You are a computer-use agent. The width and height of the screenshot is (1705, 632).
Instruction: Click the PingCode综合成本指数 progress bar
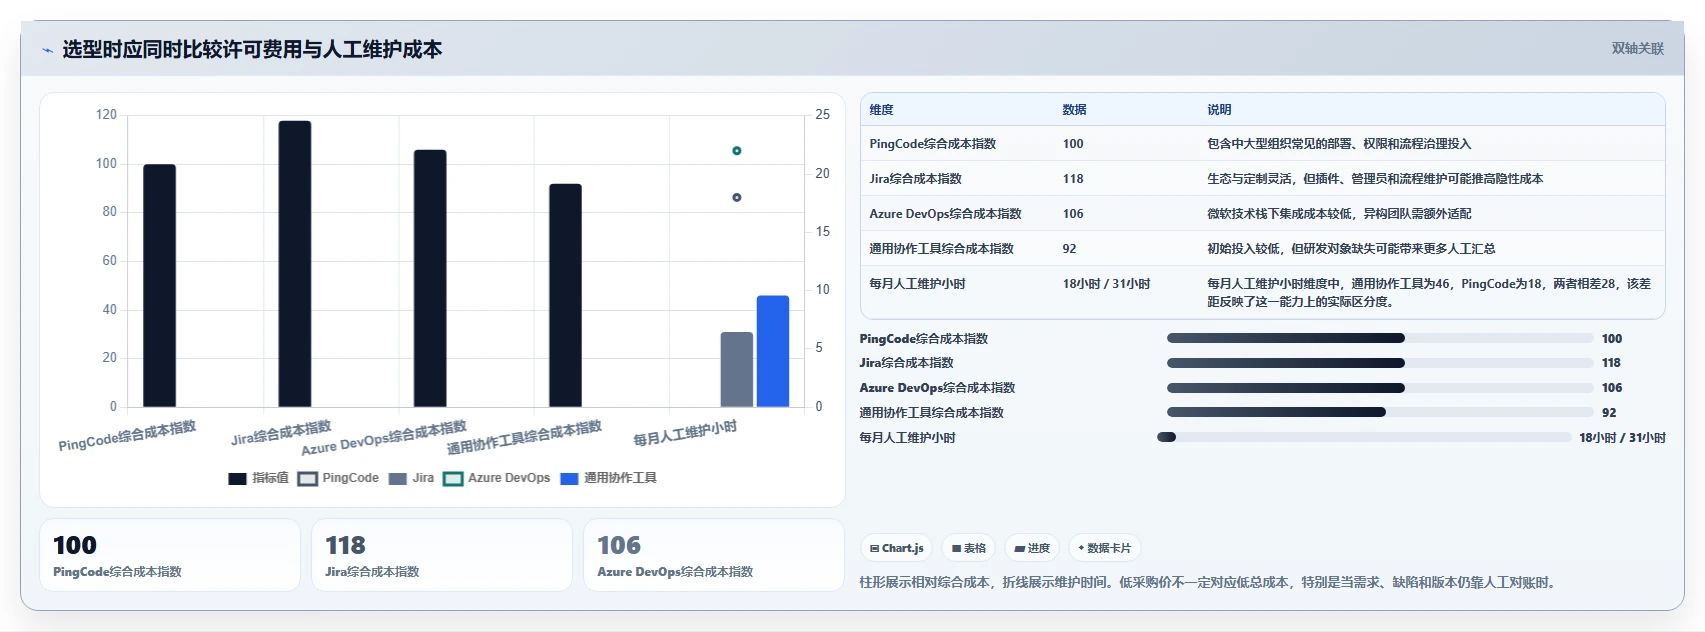1380,338
